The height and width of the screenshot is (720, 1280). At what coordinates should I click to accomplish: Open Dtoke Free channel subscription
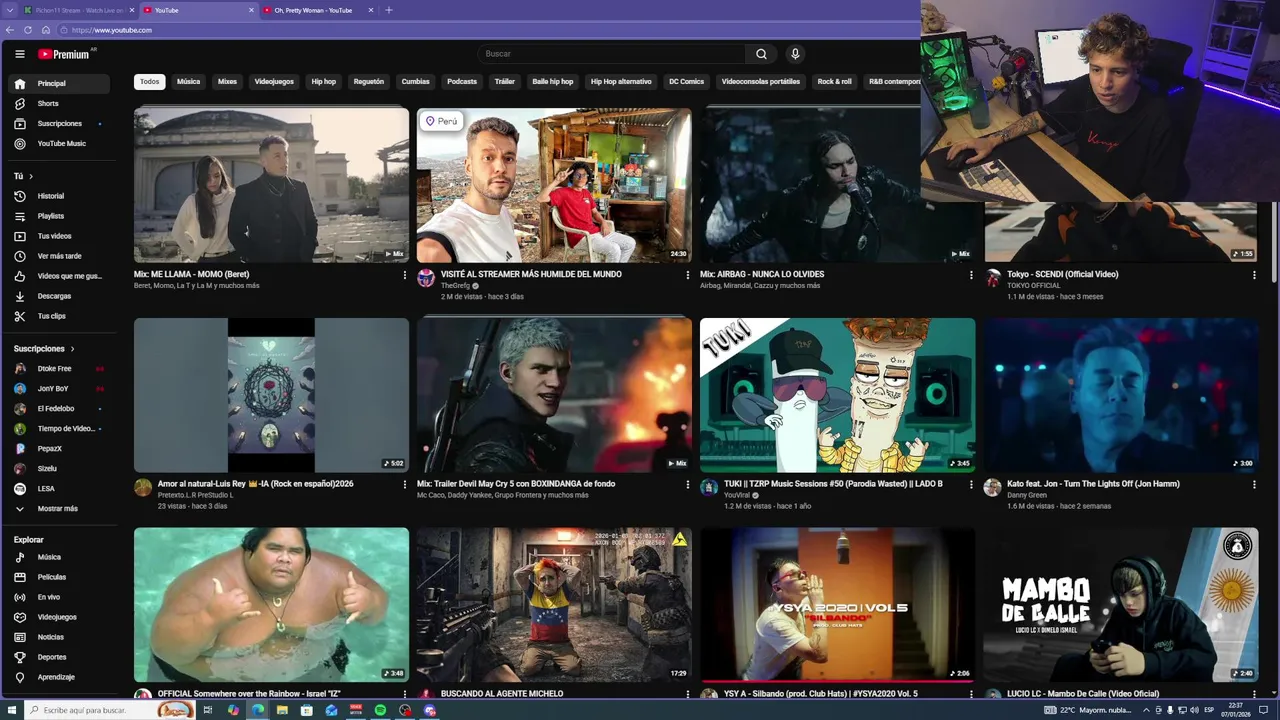coord(60,369)
